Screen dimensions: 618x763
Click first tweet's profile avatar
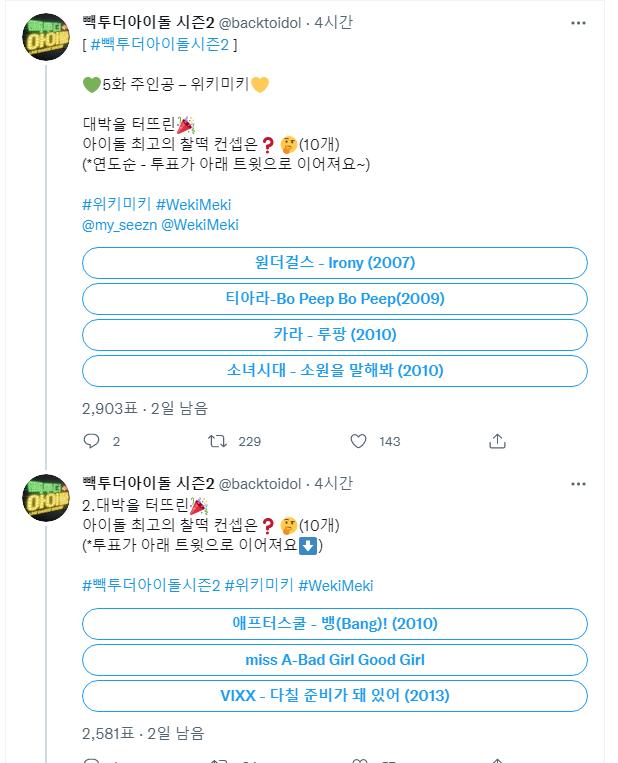coord(46,37)
